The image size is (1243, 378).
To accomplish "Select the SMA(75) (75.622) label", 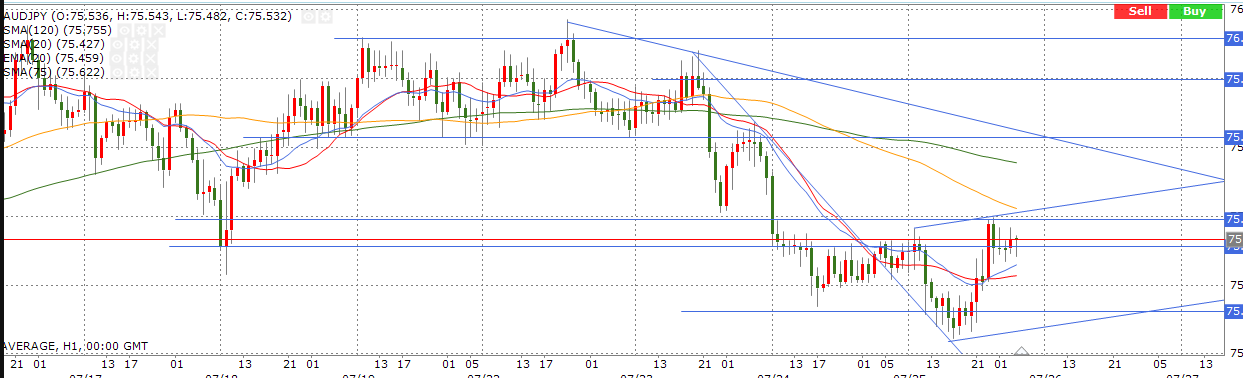I will coord(54,73).
